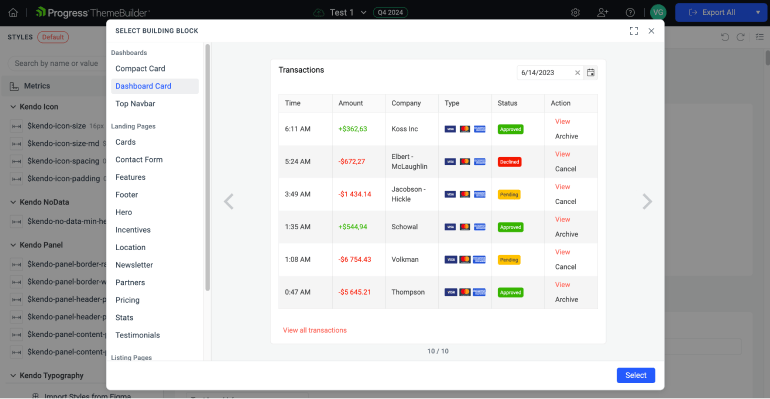Open the help question mark icon
Image resolution: width=770 pixels, height=399 pixels.
coord(630,13)
